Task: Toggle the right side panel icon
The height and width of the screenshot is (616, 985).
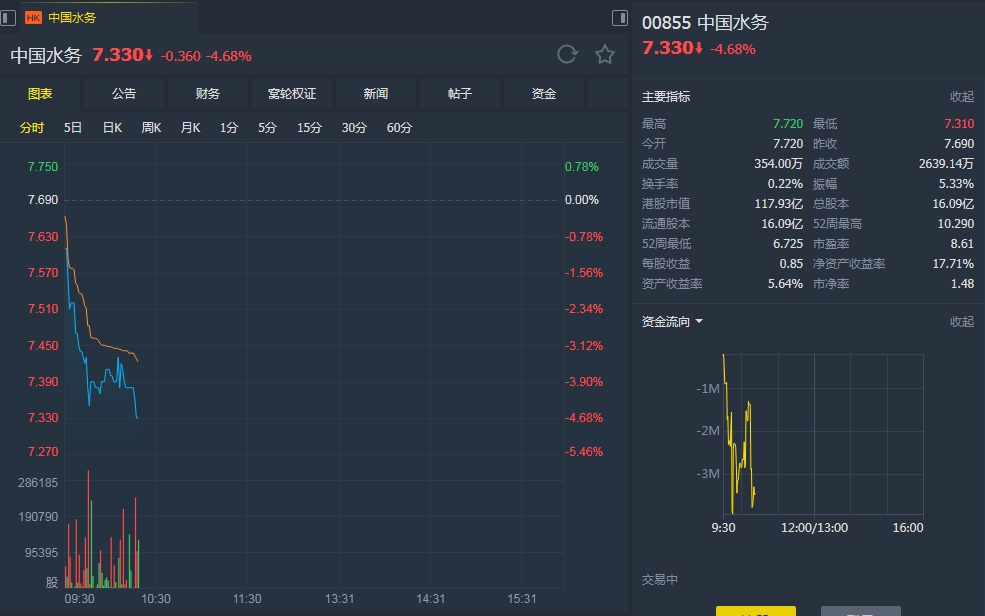Action: 619,18
